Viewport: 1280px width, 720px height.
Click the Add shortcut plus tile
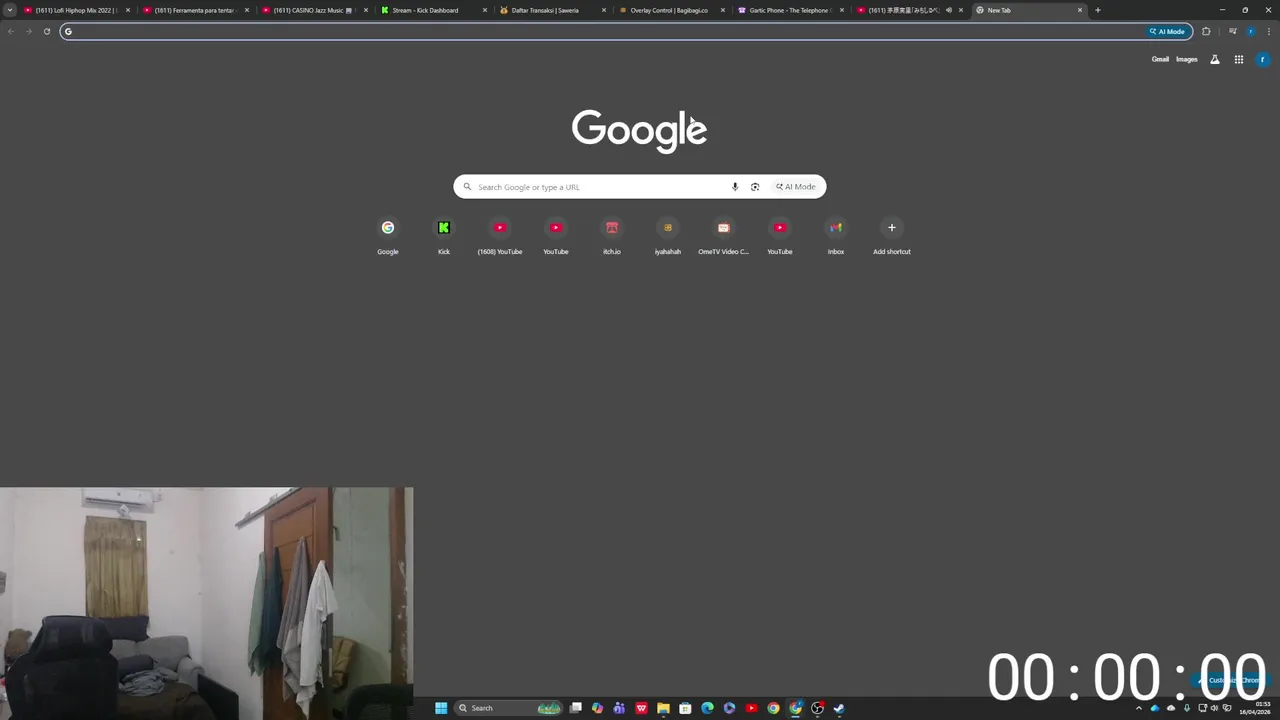click(892, 237)
